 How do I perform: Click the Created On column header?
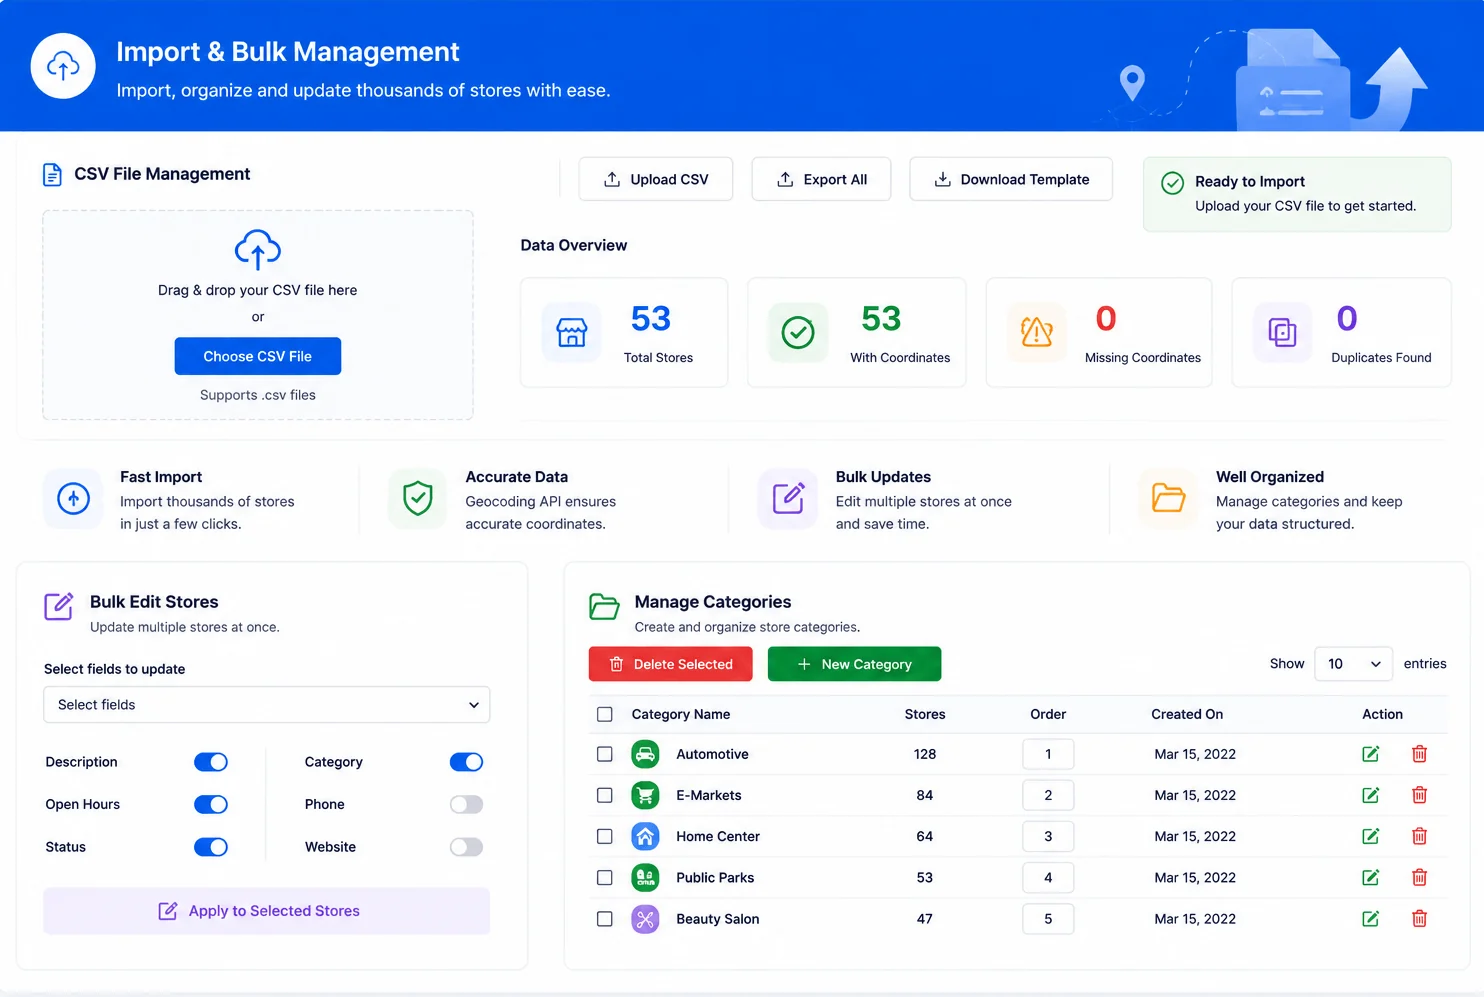click(1187, 714)
